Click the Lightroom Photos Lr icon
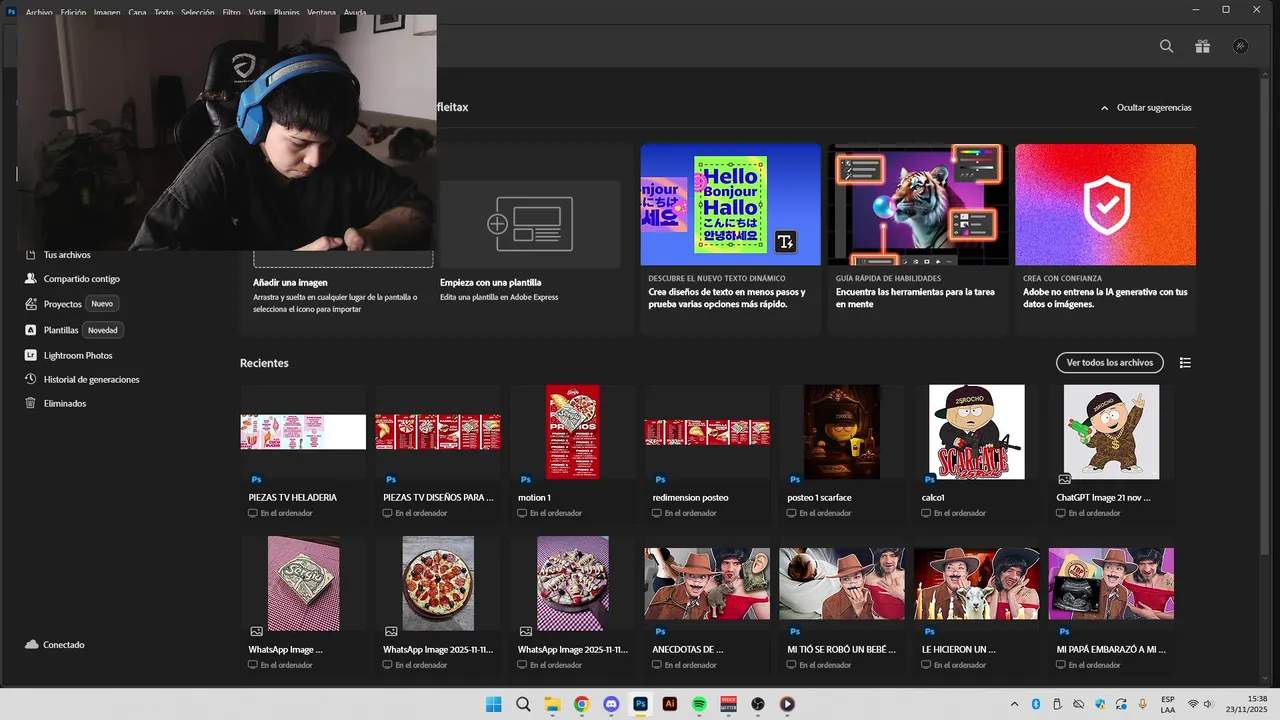1280x720 pixels. [x=31, y=355]
